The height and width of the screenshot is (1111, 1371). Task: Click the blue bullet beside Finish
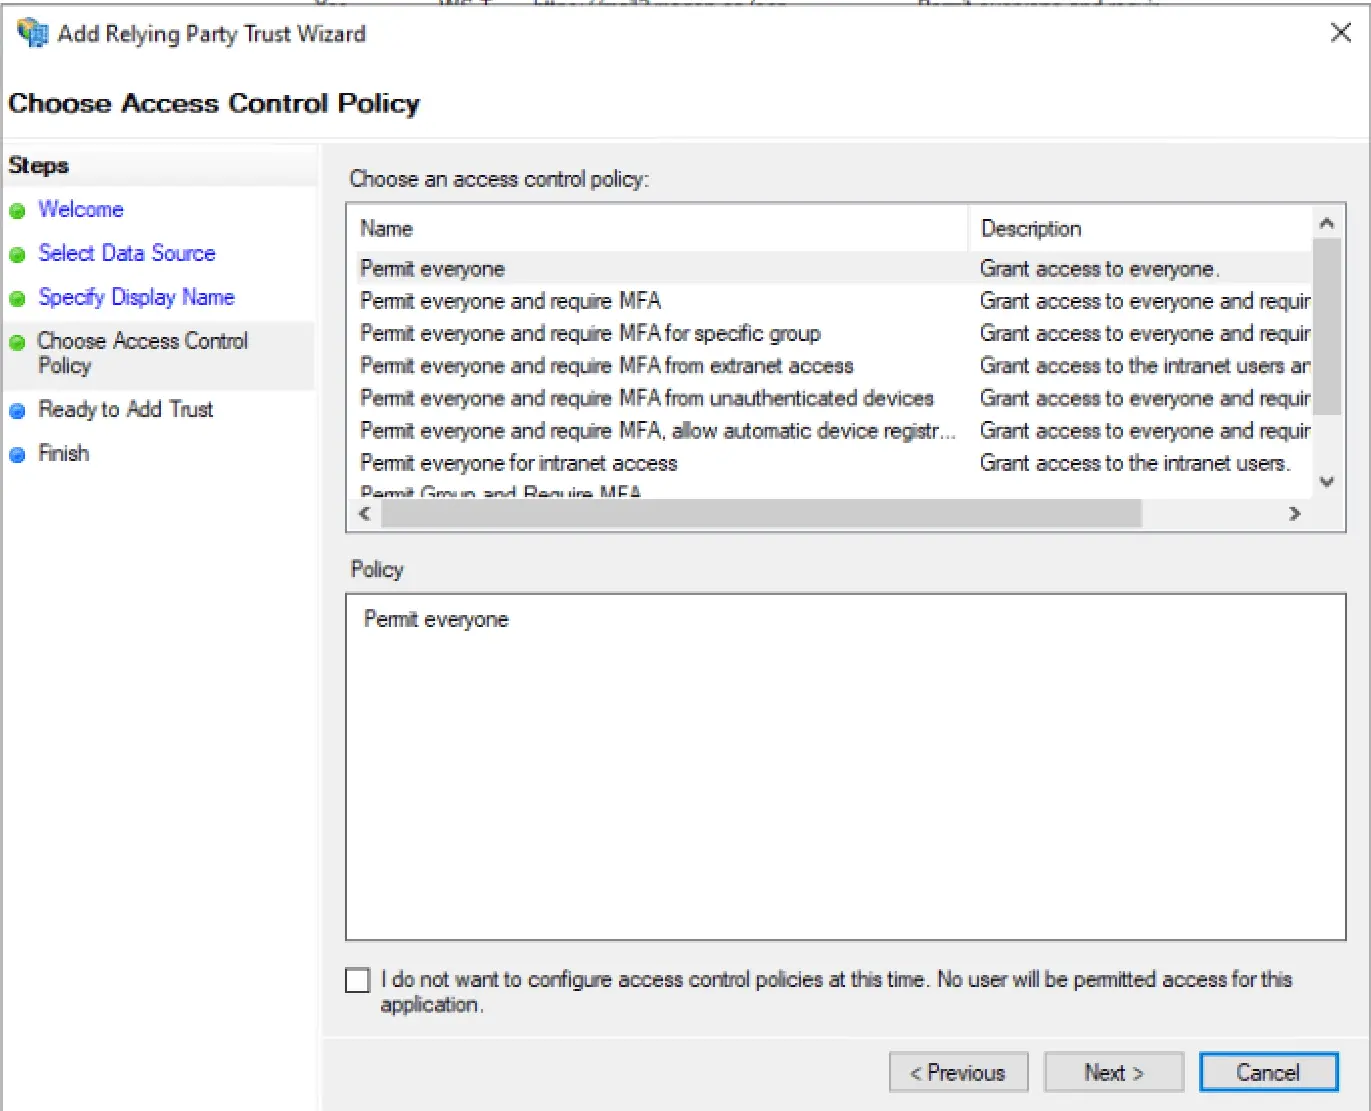[17, 455]
